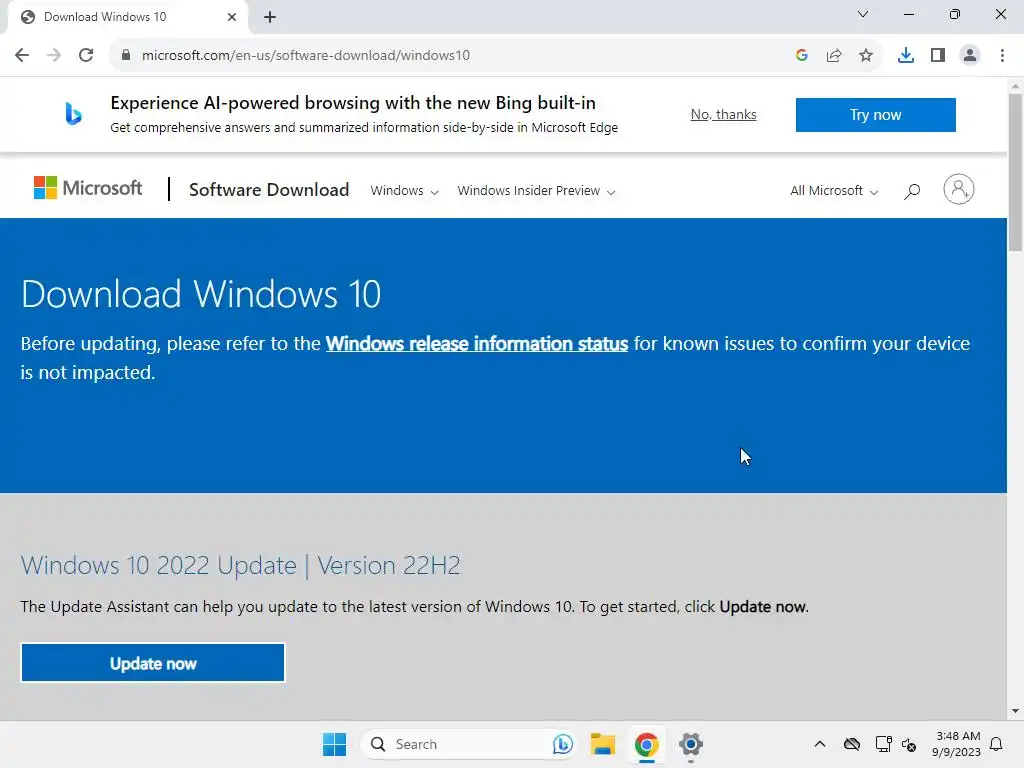Open the tab search chevron

(863, 14)
